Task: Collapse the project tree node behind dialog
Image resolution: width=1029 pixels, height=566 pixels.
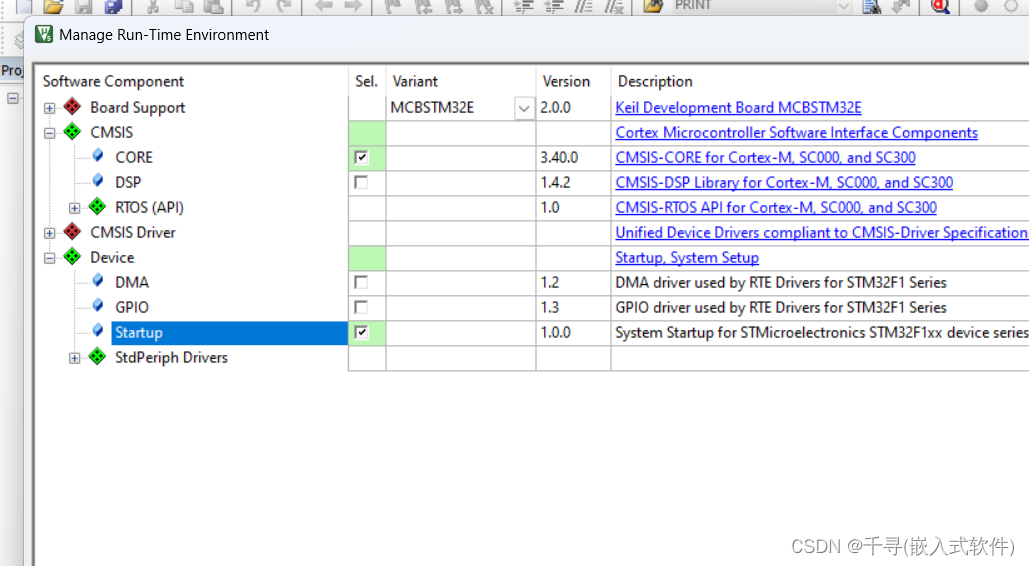Action: click(x=12, y=98)
